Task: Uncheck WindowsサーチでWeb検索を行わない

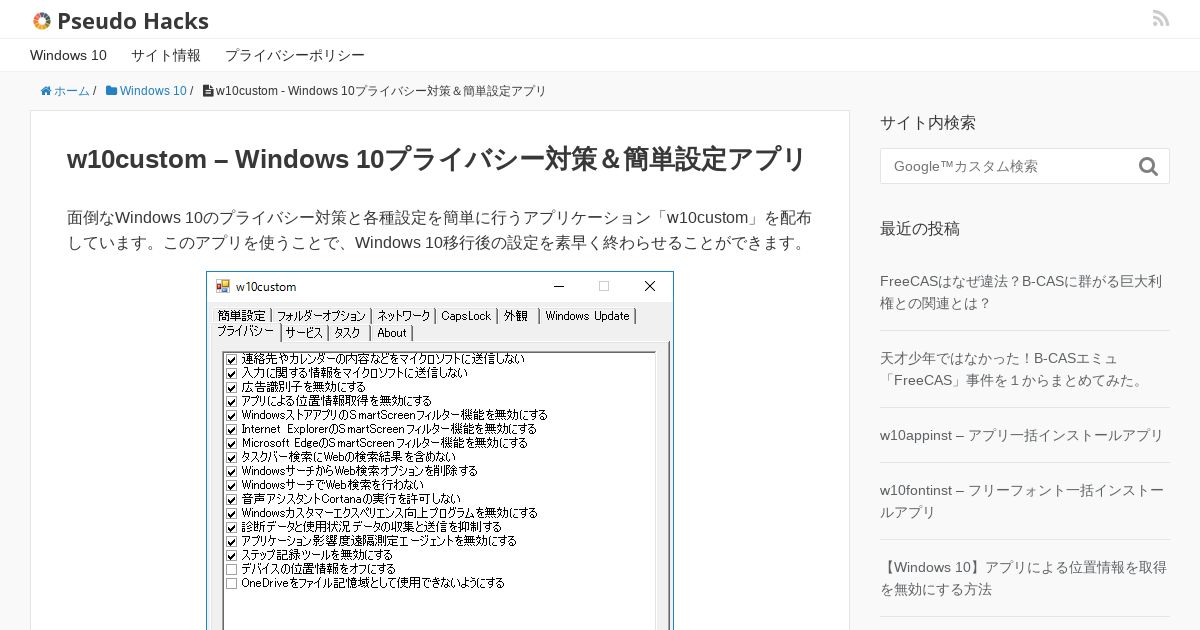Action: (x=231, y=485)
